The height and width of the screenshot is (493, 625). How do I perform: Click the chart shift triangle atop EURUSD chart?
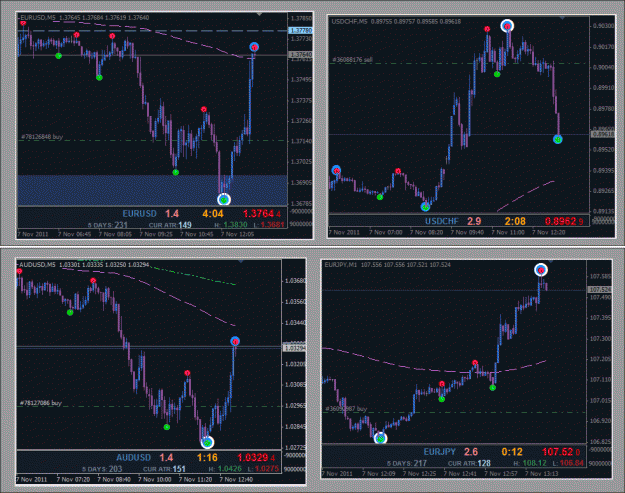pyautogui.click(x=259, y=14)
